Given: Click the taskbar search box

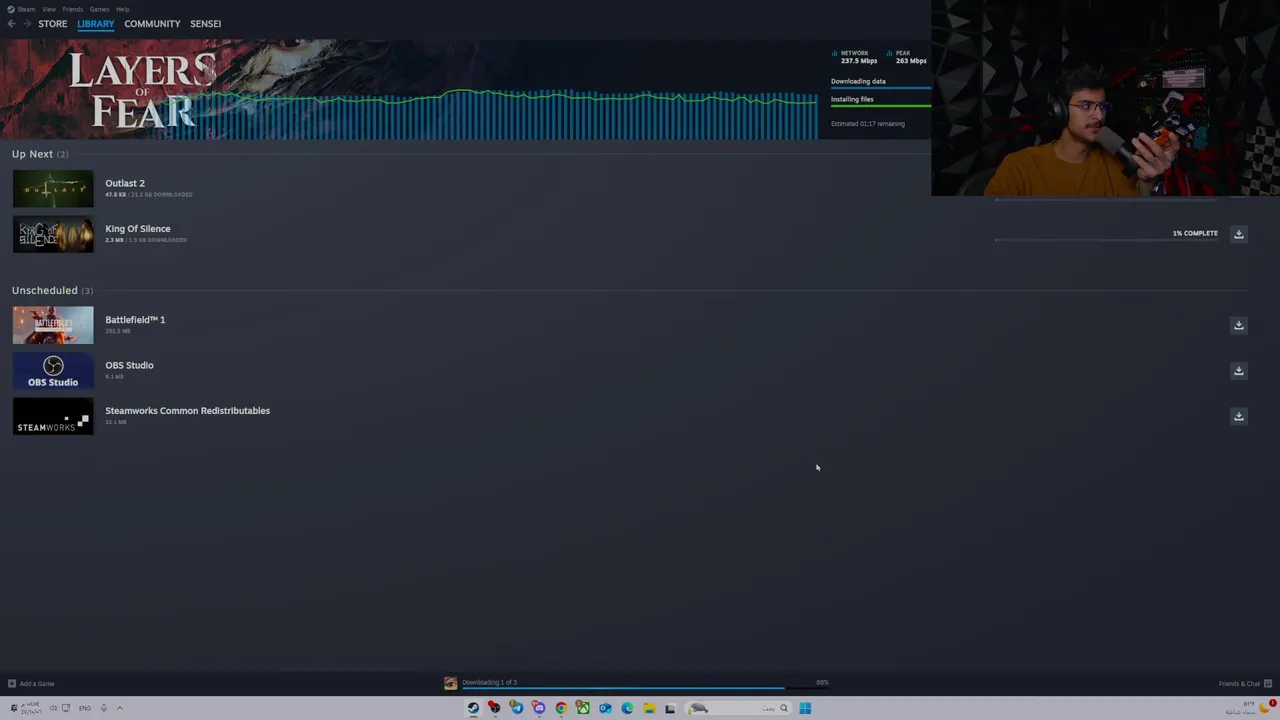Looking at the screenshot, I should click(x=738, y=708).
